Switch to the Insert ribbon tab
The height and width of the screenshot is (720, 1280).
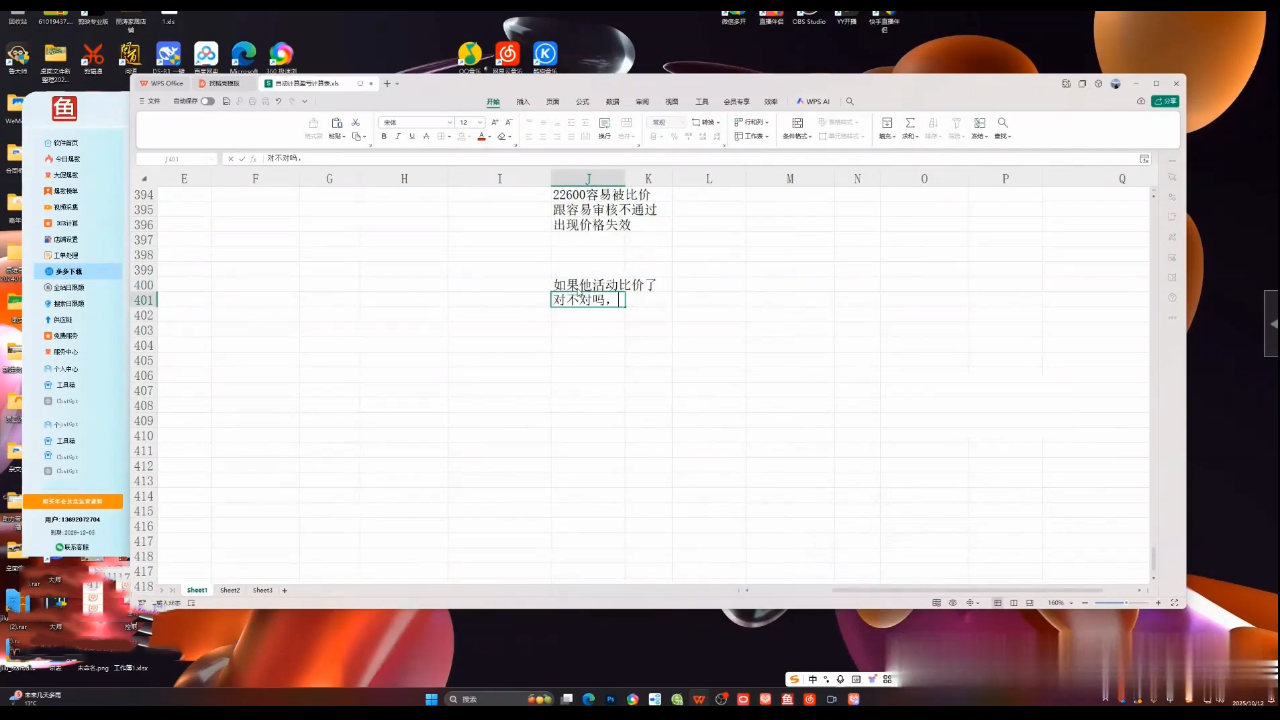coord(522,101)
